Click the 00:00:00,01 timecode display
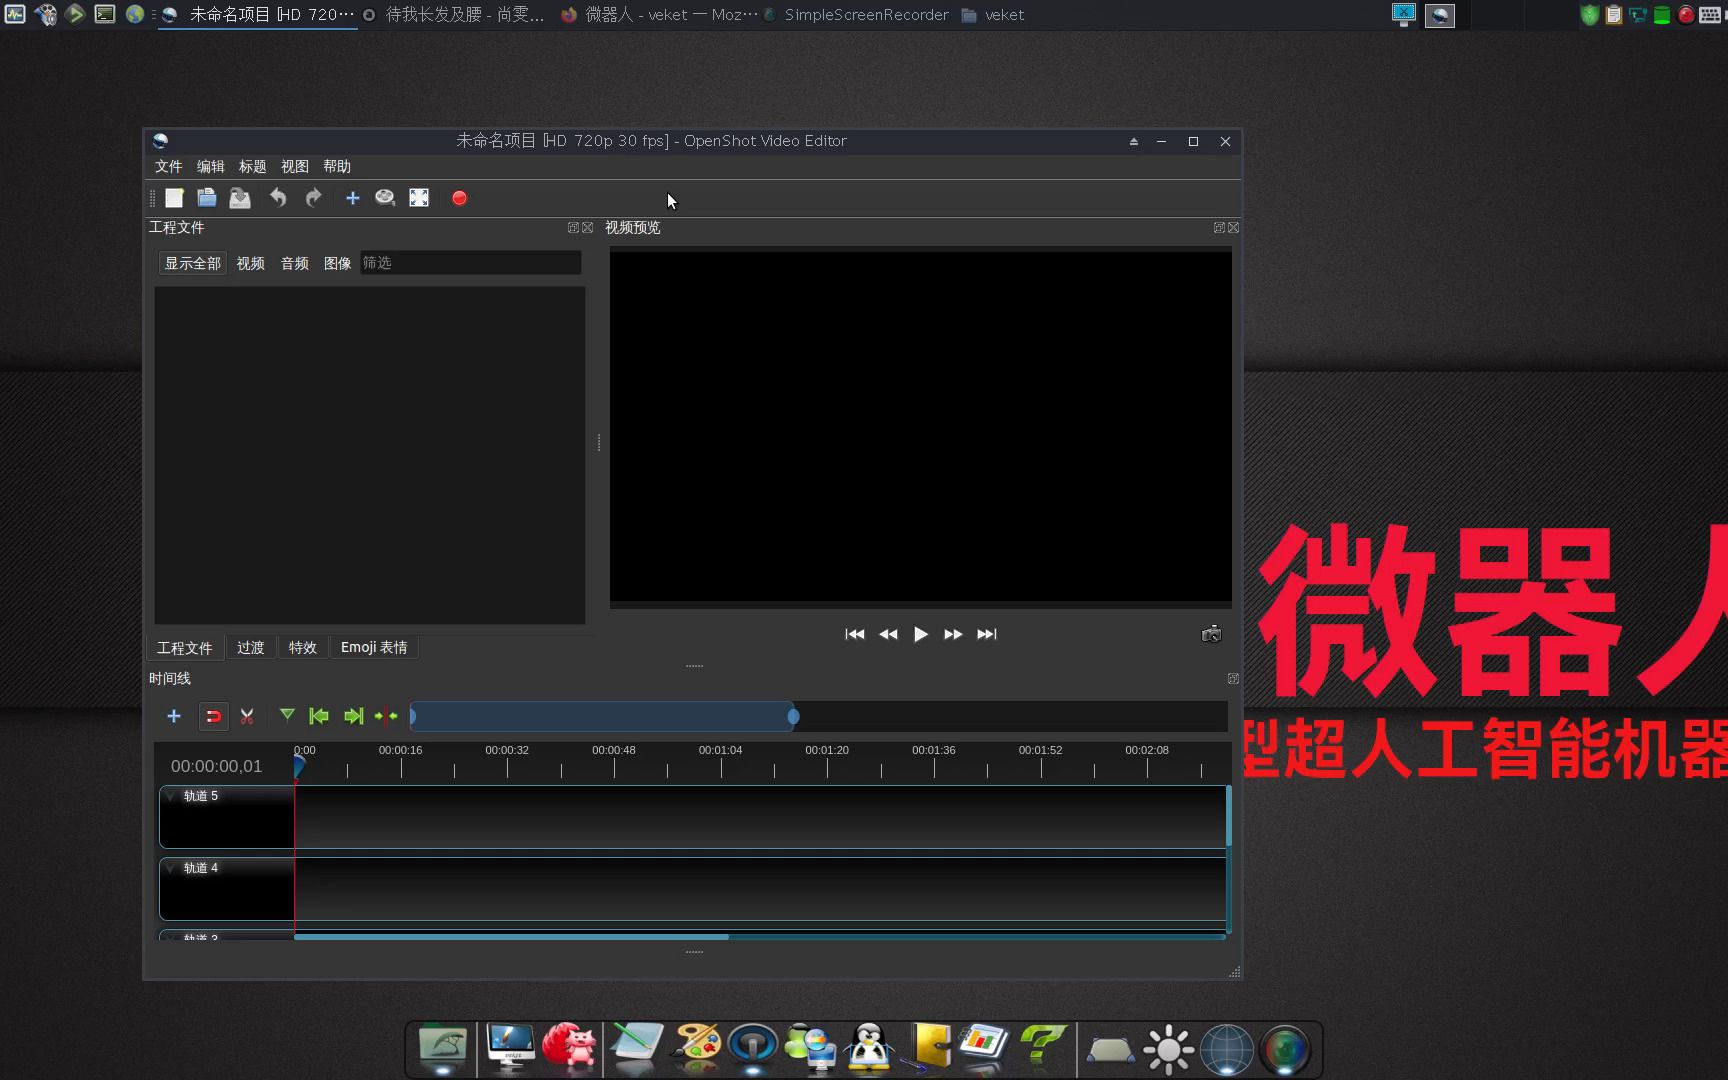This screenshot has width=1728, height=1080. (216, 766)
